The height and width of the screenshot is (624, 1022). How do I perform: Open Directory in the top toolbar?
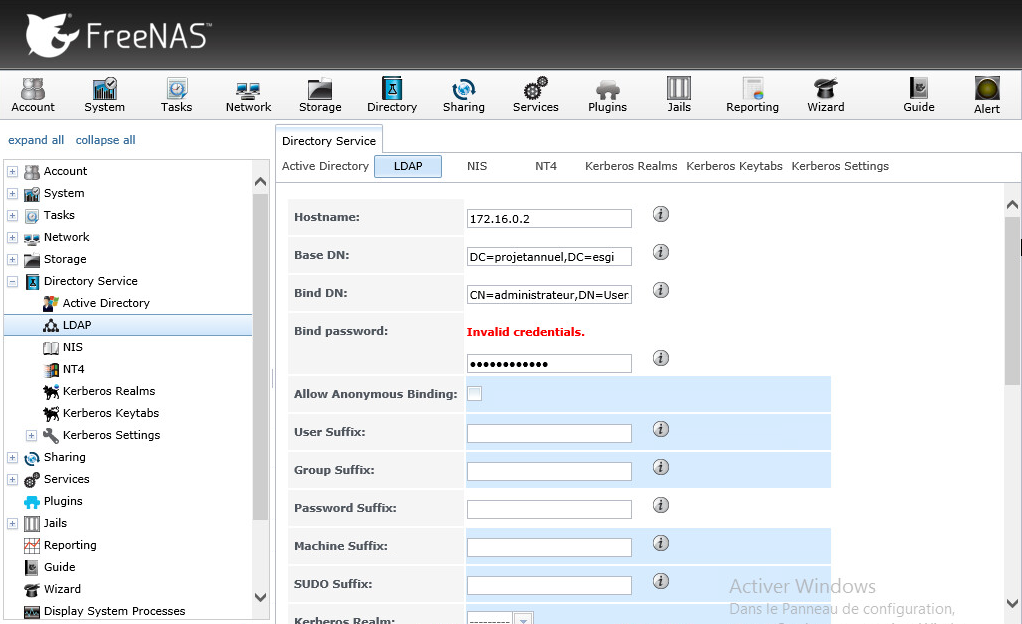392,95
